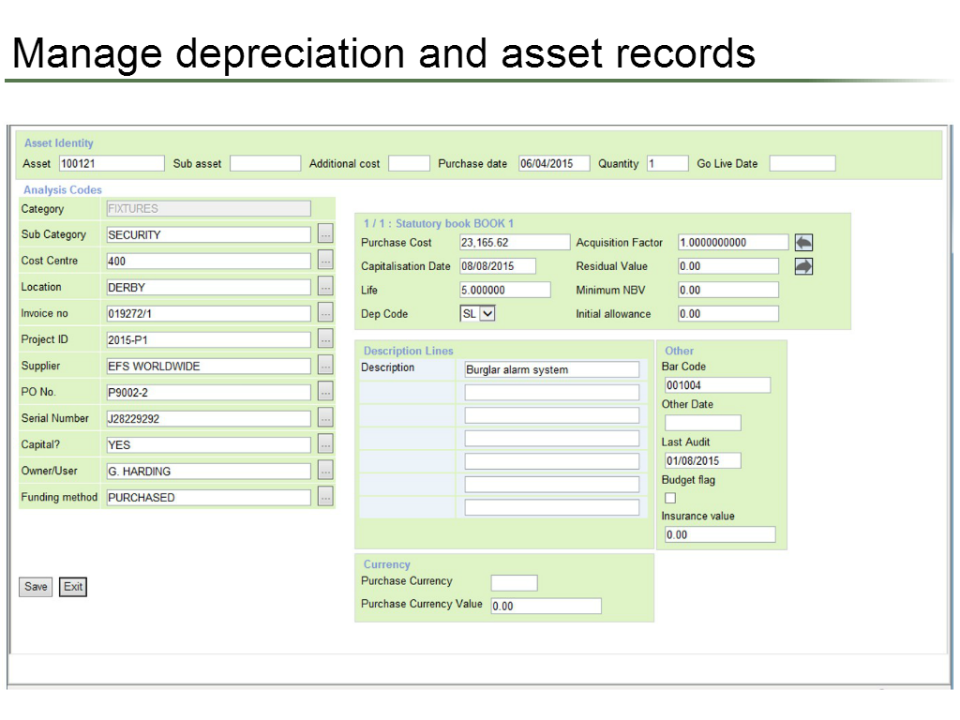
Task: Open lookup button for PO No.
Action: pyautogui.click(x=325, y=392)
